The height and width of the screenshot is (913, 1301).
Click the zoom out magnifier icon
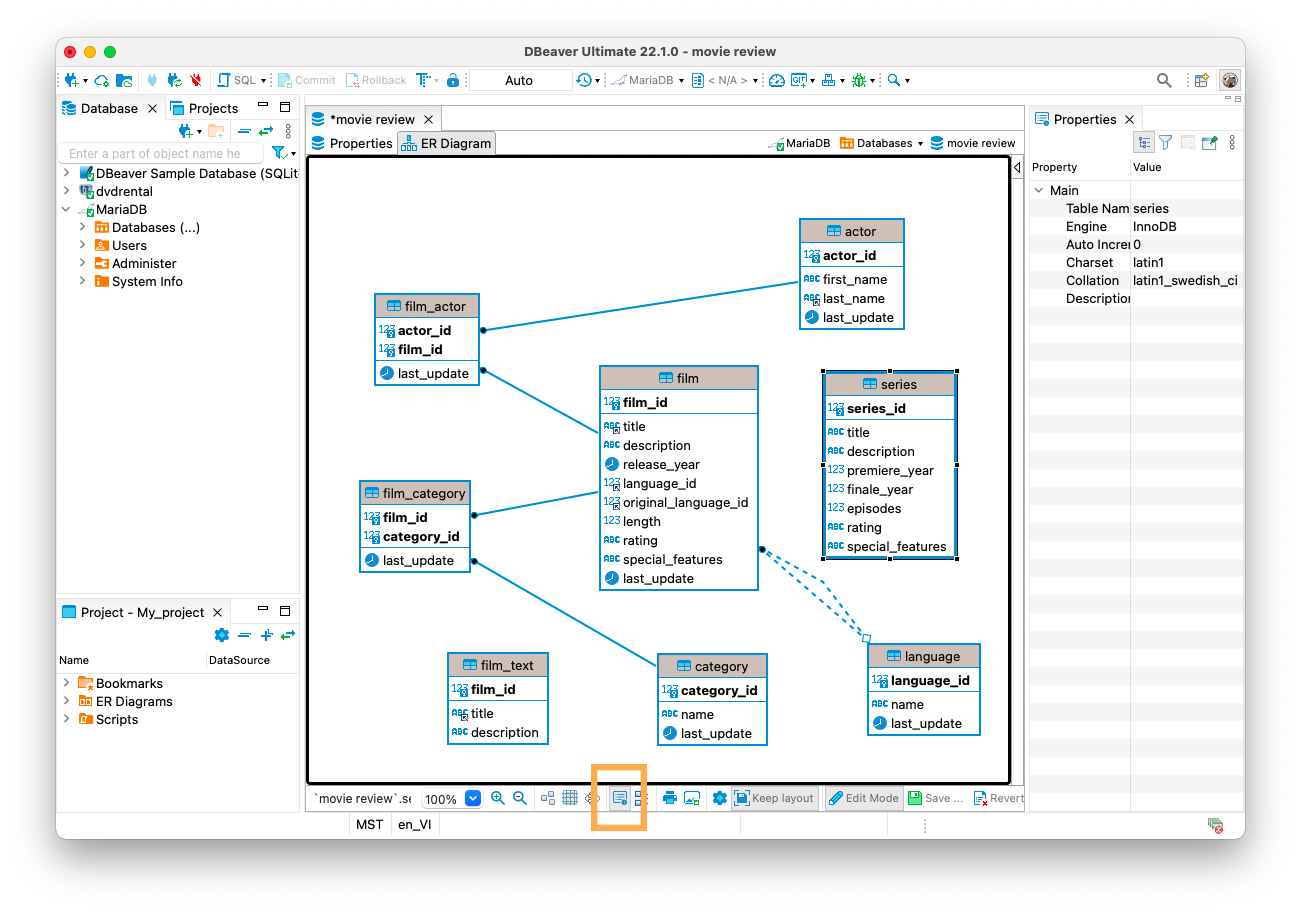(520, 798)
